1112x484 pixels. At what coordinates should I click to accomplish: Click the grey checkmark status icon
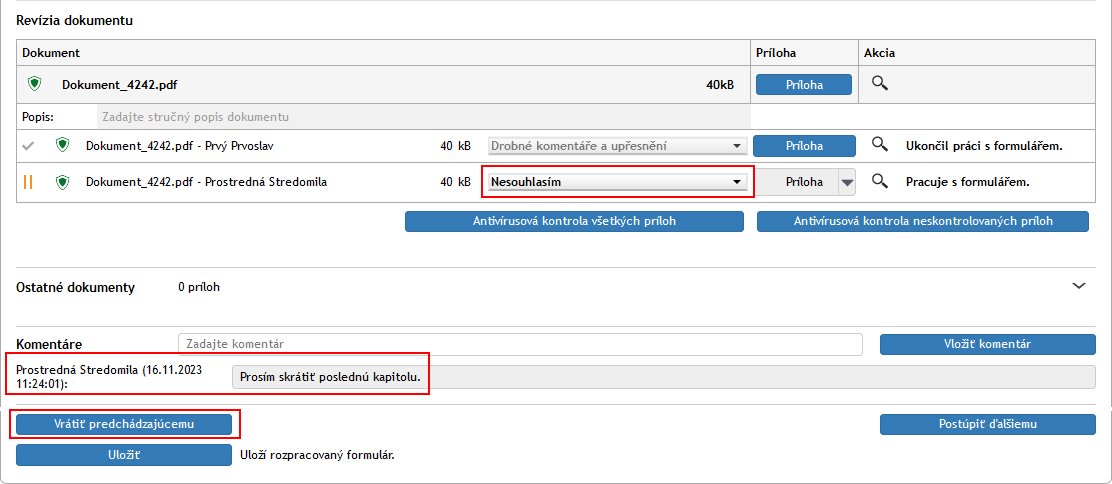pos(29,146)
